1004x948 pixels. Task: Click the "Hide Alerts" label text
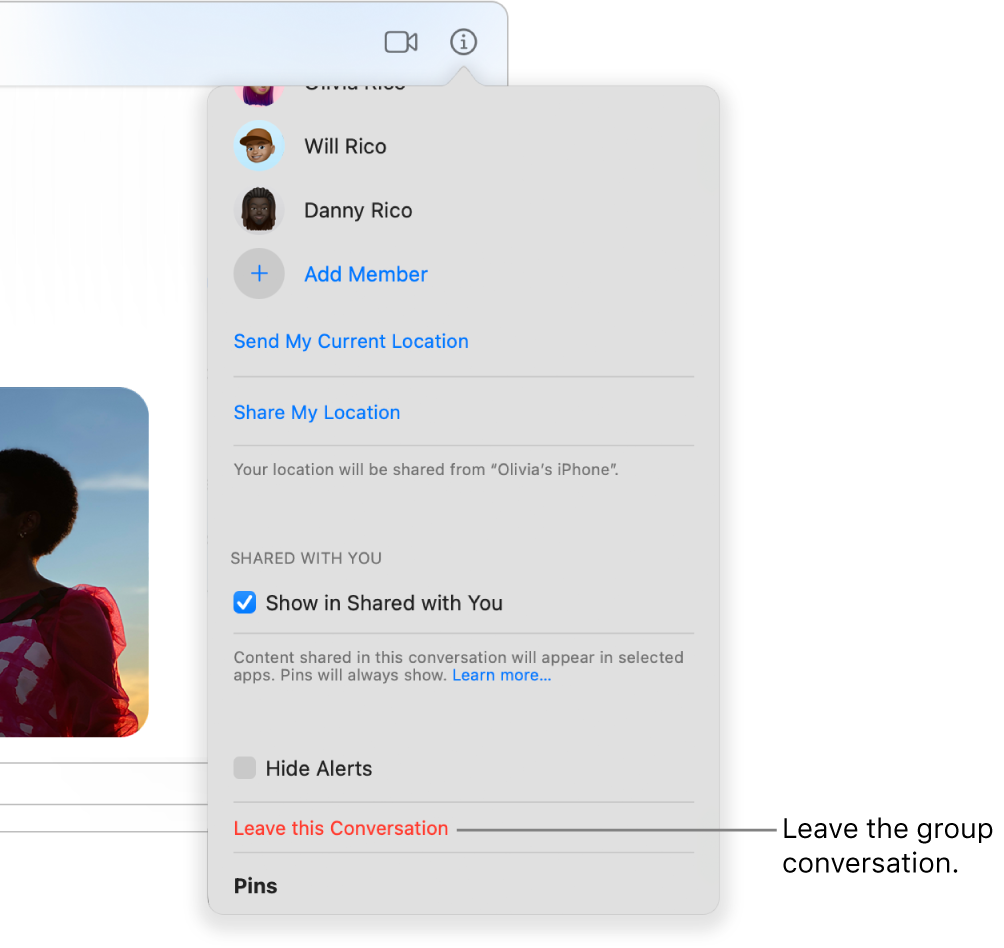319,768
